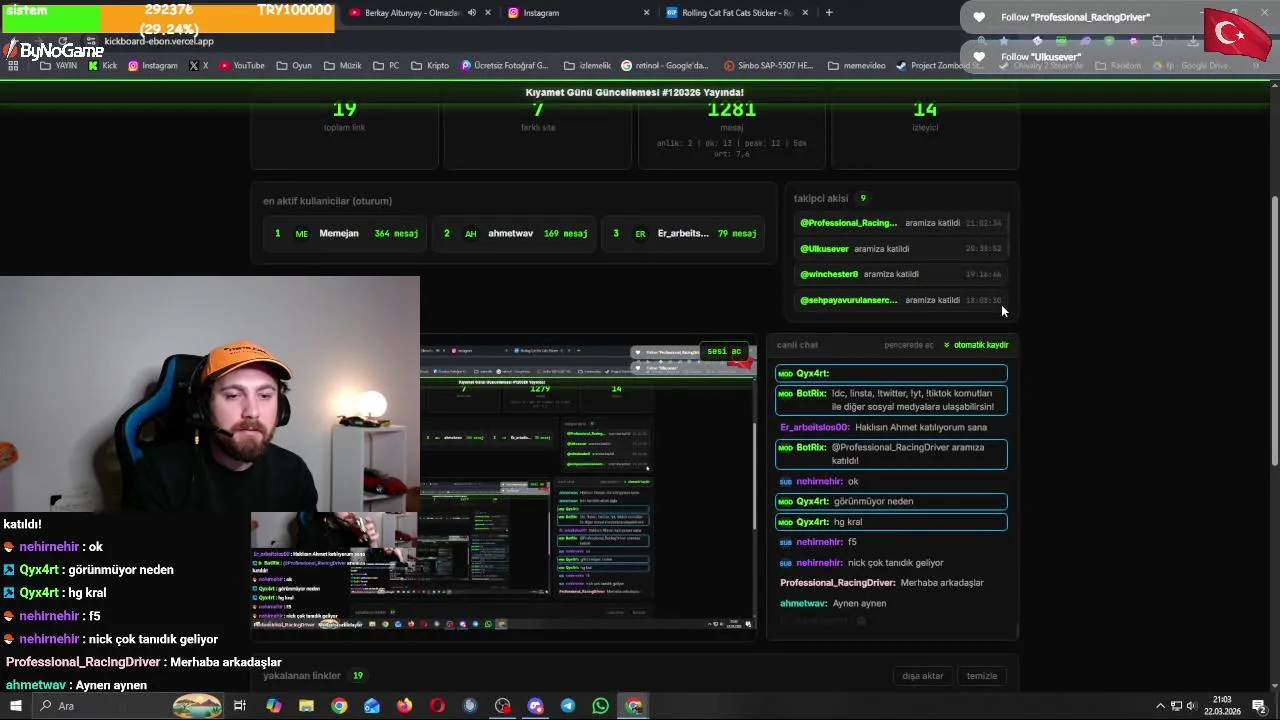Open the Windows Start menu
This screenshot has height=720, width=1280.
coord(15,706)
